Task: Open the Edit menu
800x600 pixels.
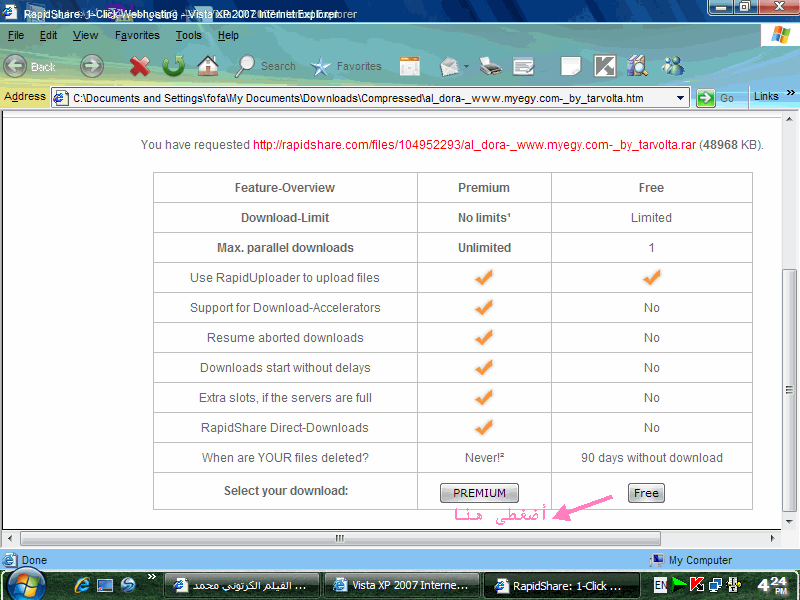Action: (48, 35)
